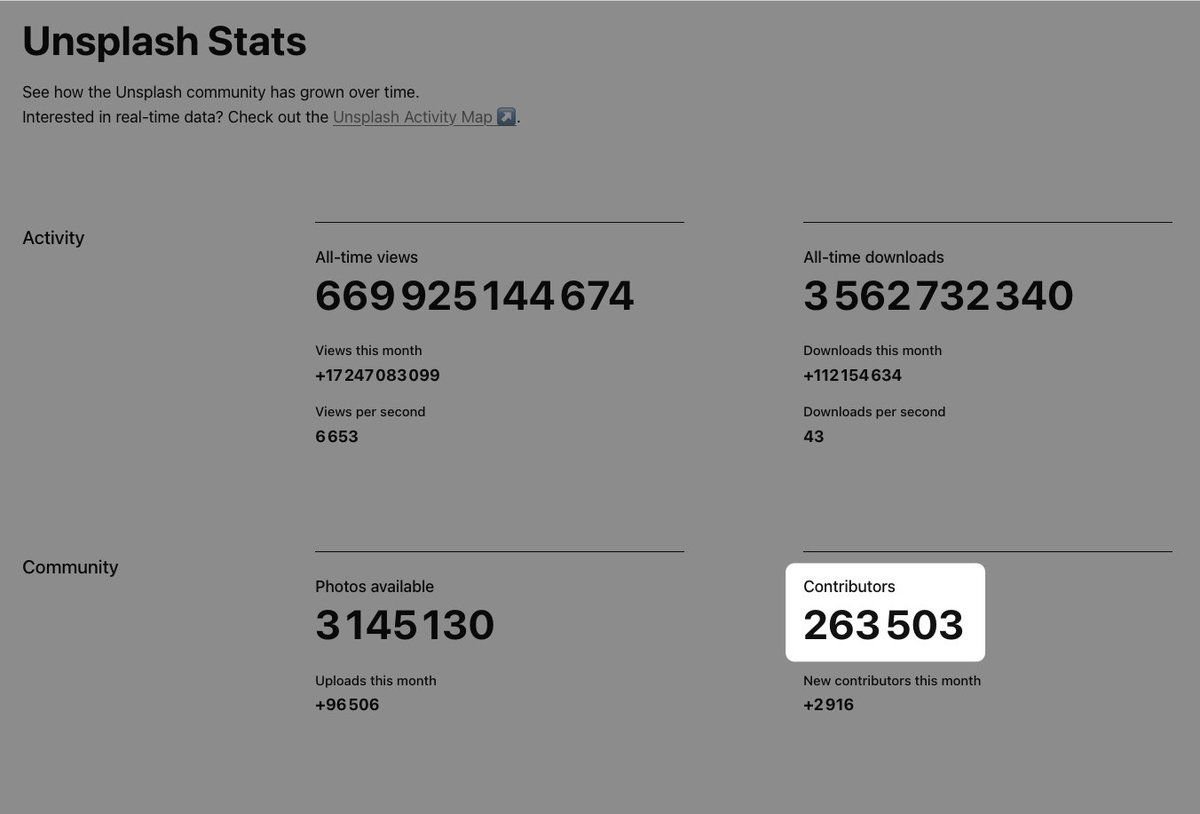This screenshot has height=814, width=1200.
Task: Click the highlighted Contributors count 263503
Action: [883, 626]
